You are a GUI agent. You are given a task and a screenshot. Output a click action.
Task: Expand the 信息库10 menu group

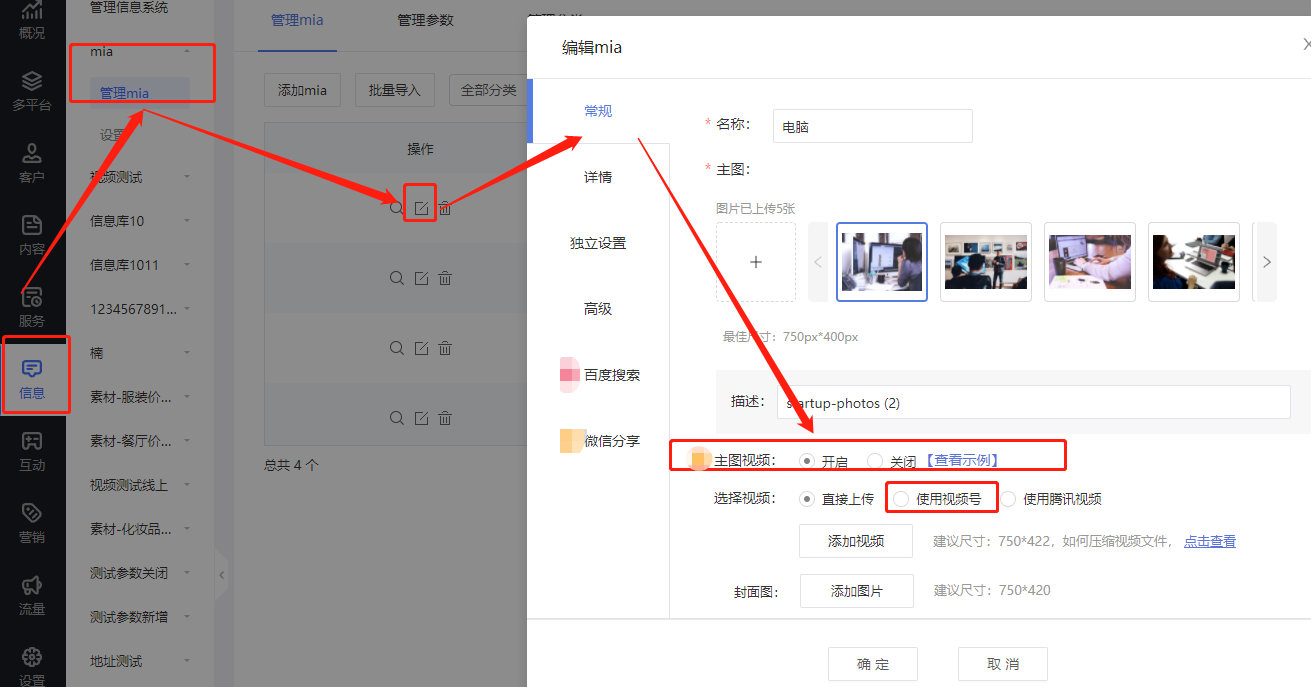coord(187,221)
